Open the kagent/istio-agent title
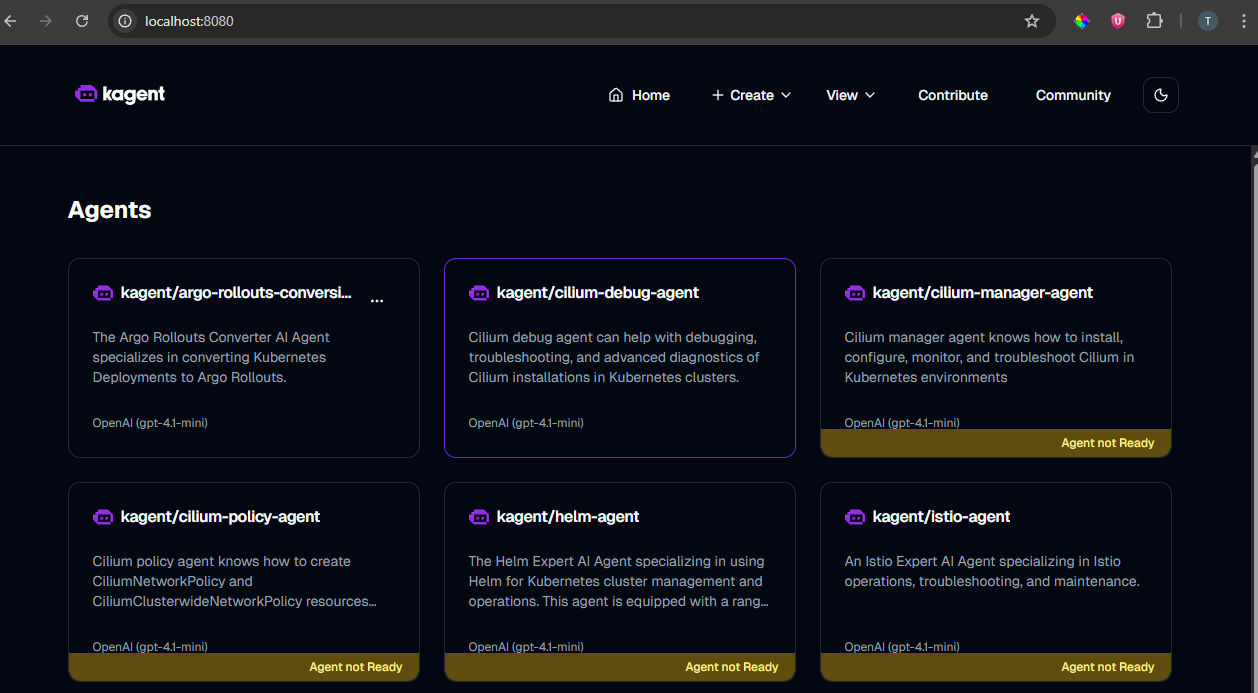 click(x=941, y=517)
